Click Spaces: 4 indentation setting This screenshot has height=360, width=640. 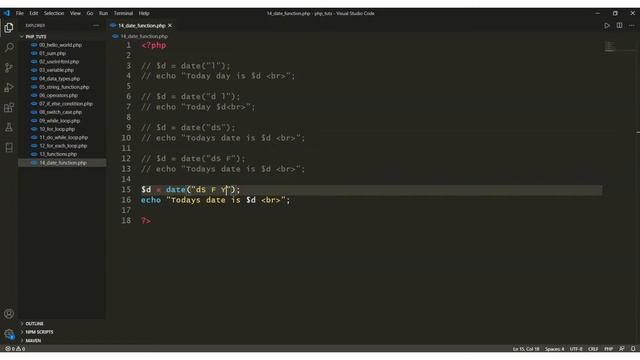tap(554, 349)
